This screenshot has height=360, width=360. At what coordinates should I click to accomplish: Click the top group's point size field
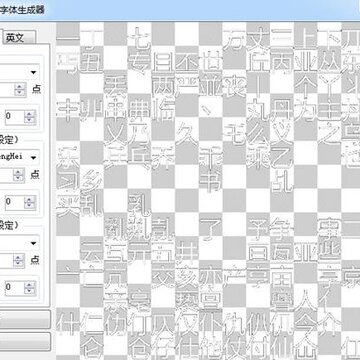7,90
